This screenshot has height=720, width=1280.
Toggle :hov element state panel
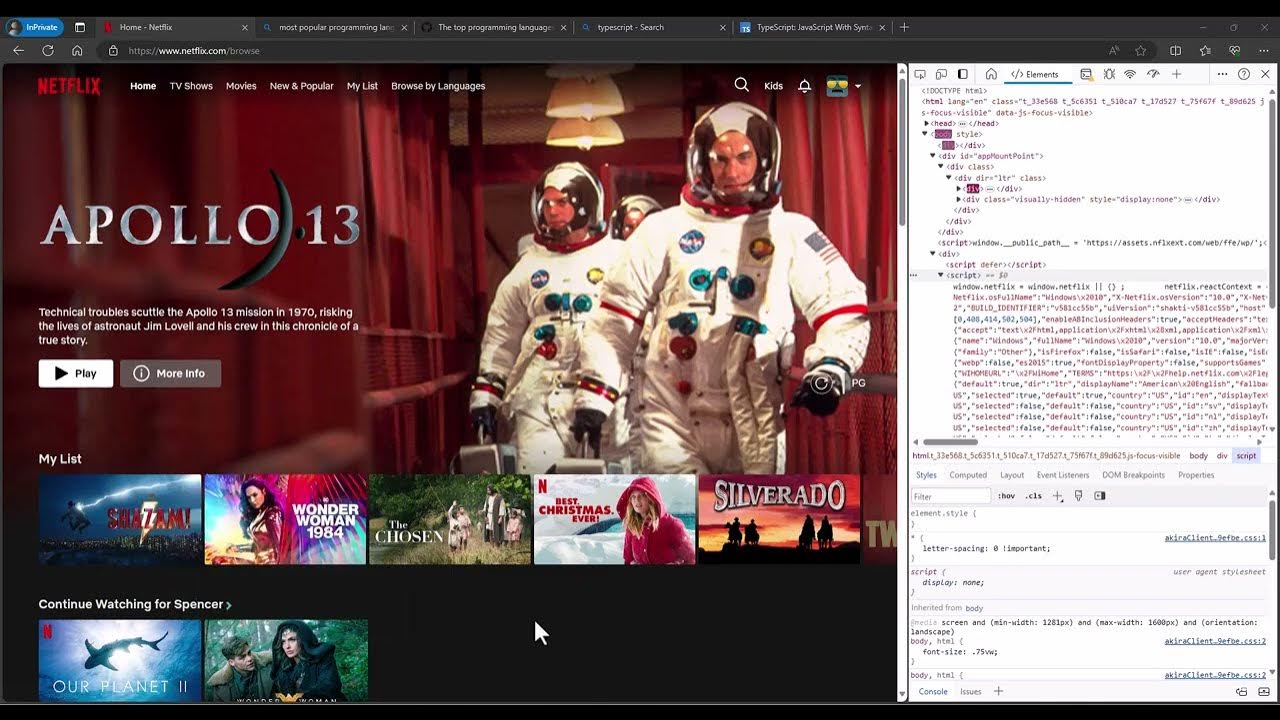pos(1006,496)
